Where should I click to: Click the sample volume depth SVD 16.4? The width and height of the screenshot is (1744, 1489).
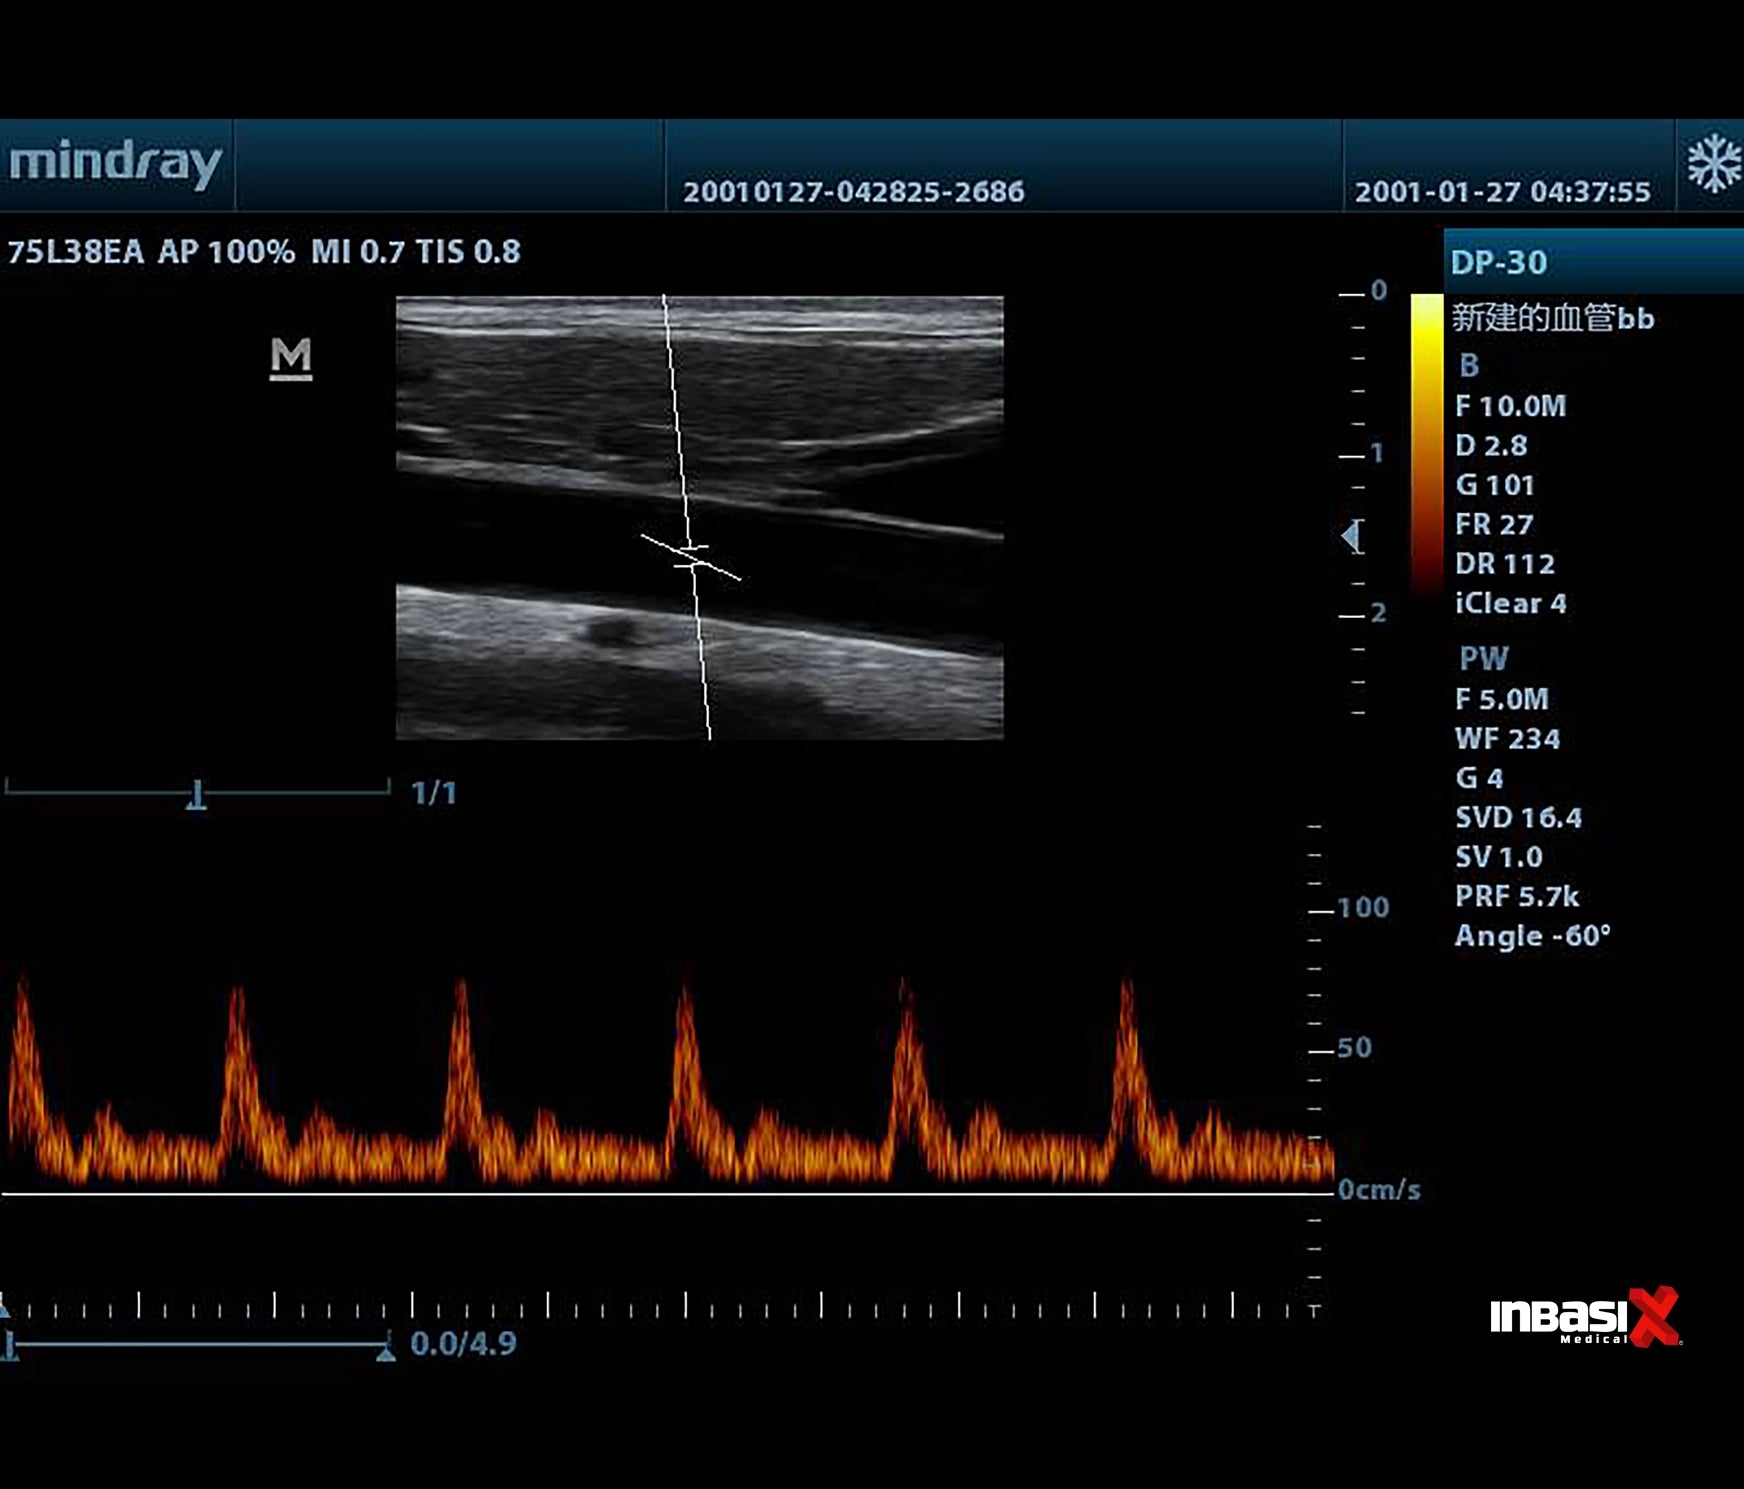pyautogui.click(x=1518, y=818)
